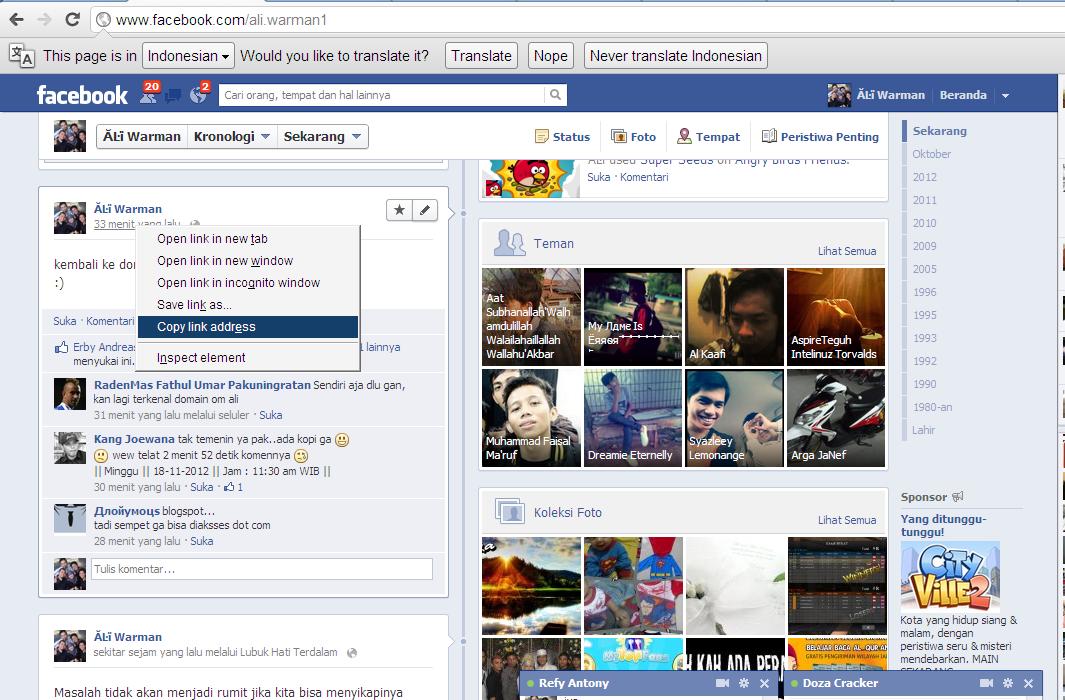Screen dimensions: 1065x700
Task: Open friend requests icon with badge 20
Action: pos(149,94)
